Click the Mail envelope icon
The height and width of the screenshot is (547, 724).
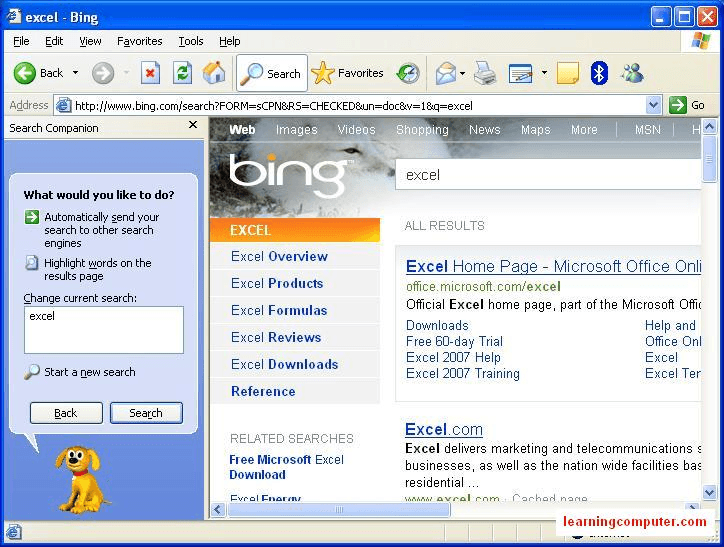point(446,73)
